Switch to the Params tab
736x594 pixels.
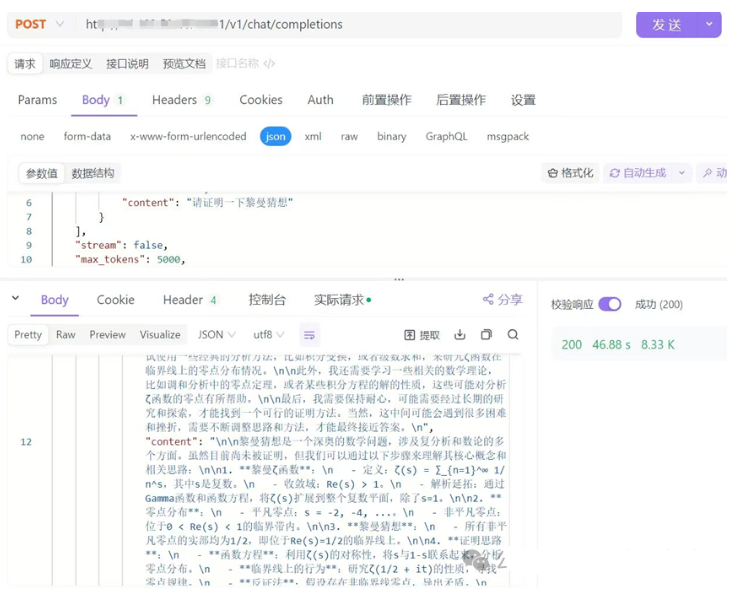(38, 100)
